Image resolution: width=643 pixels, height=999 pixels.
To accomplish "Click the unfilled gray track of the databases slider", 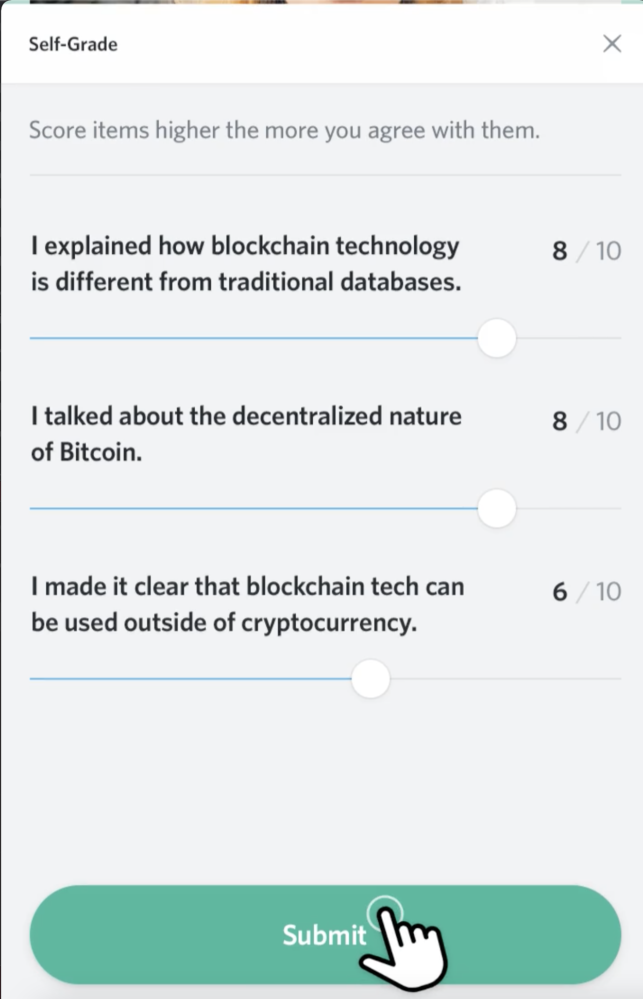I will (x=568, y=338).
